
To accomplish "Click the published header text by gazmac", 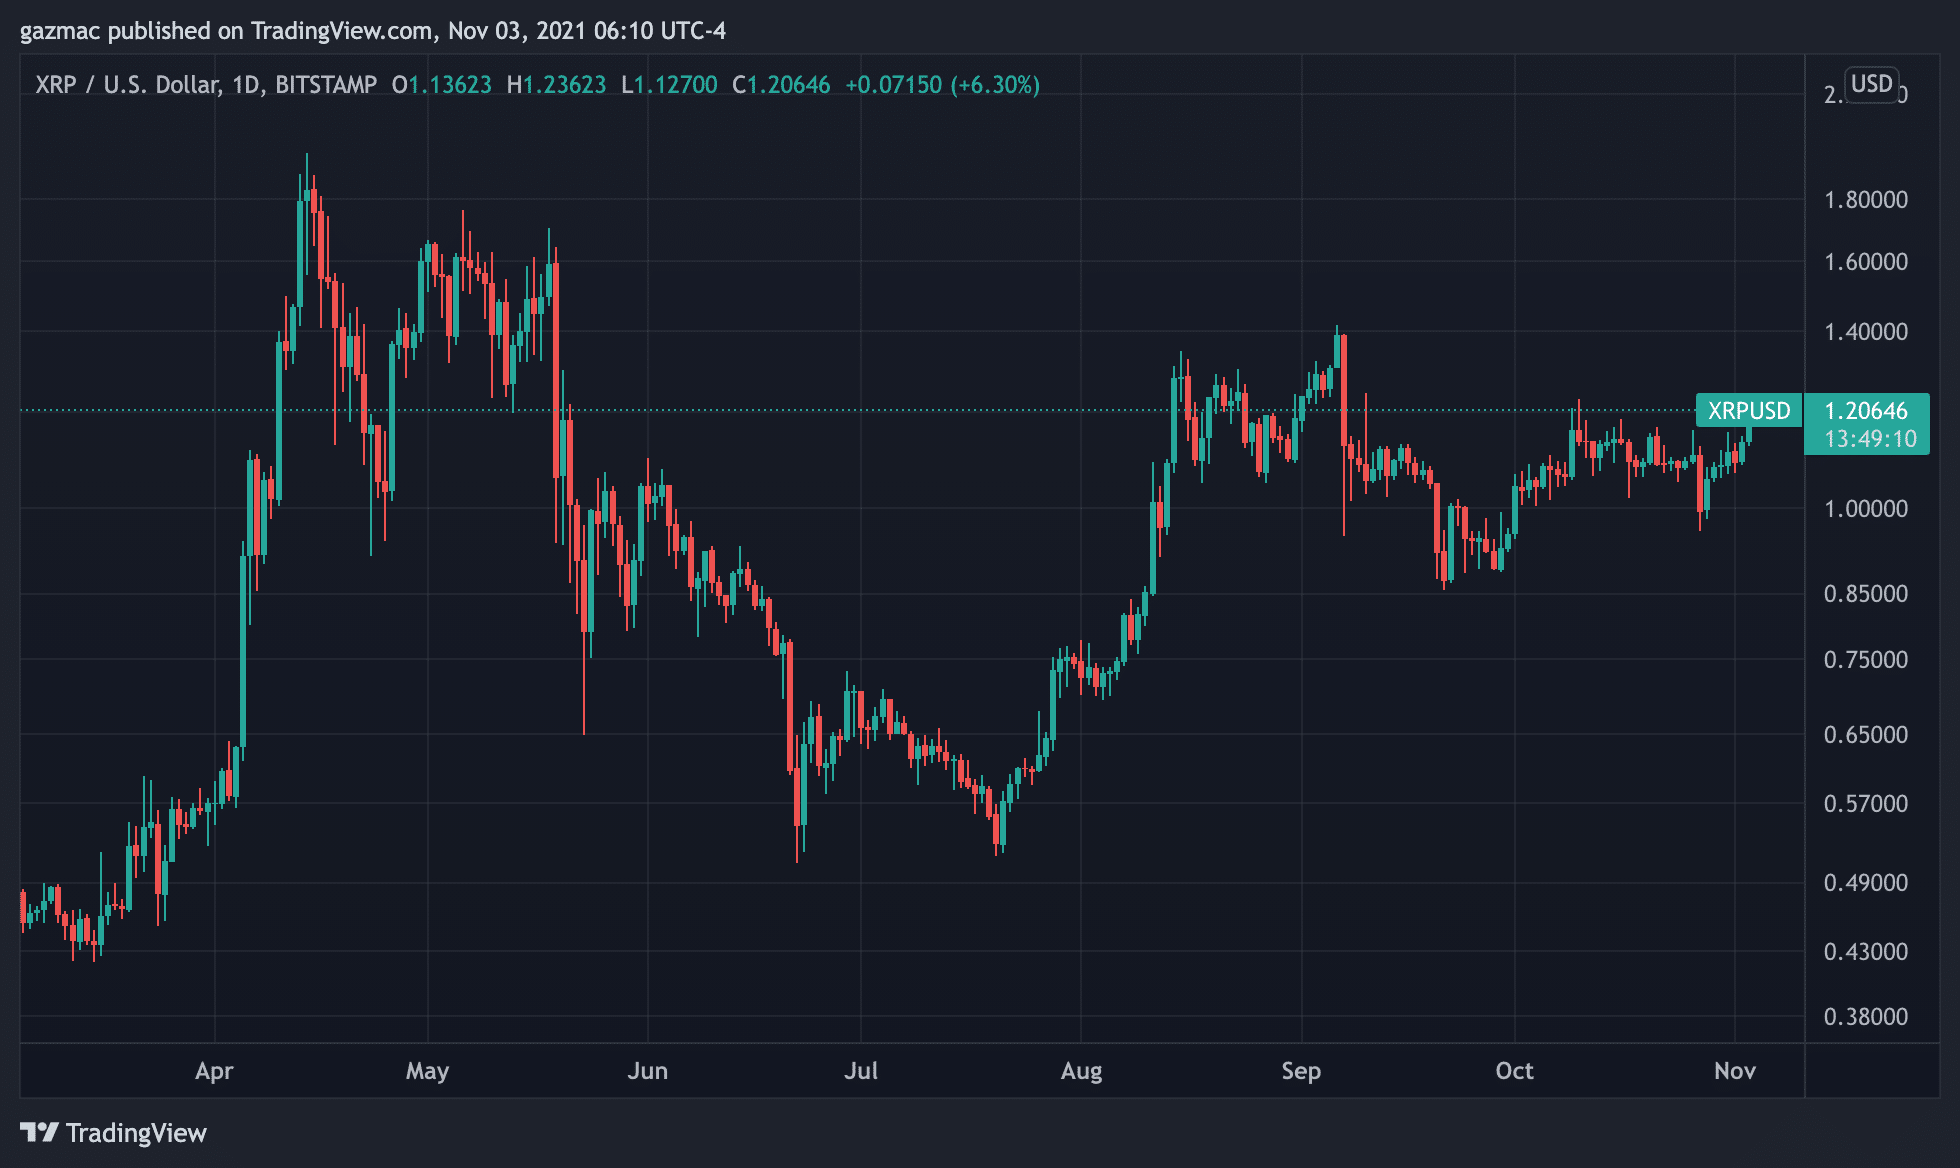I will pos(373,31).
